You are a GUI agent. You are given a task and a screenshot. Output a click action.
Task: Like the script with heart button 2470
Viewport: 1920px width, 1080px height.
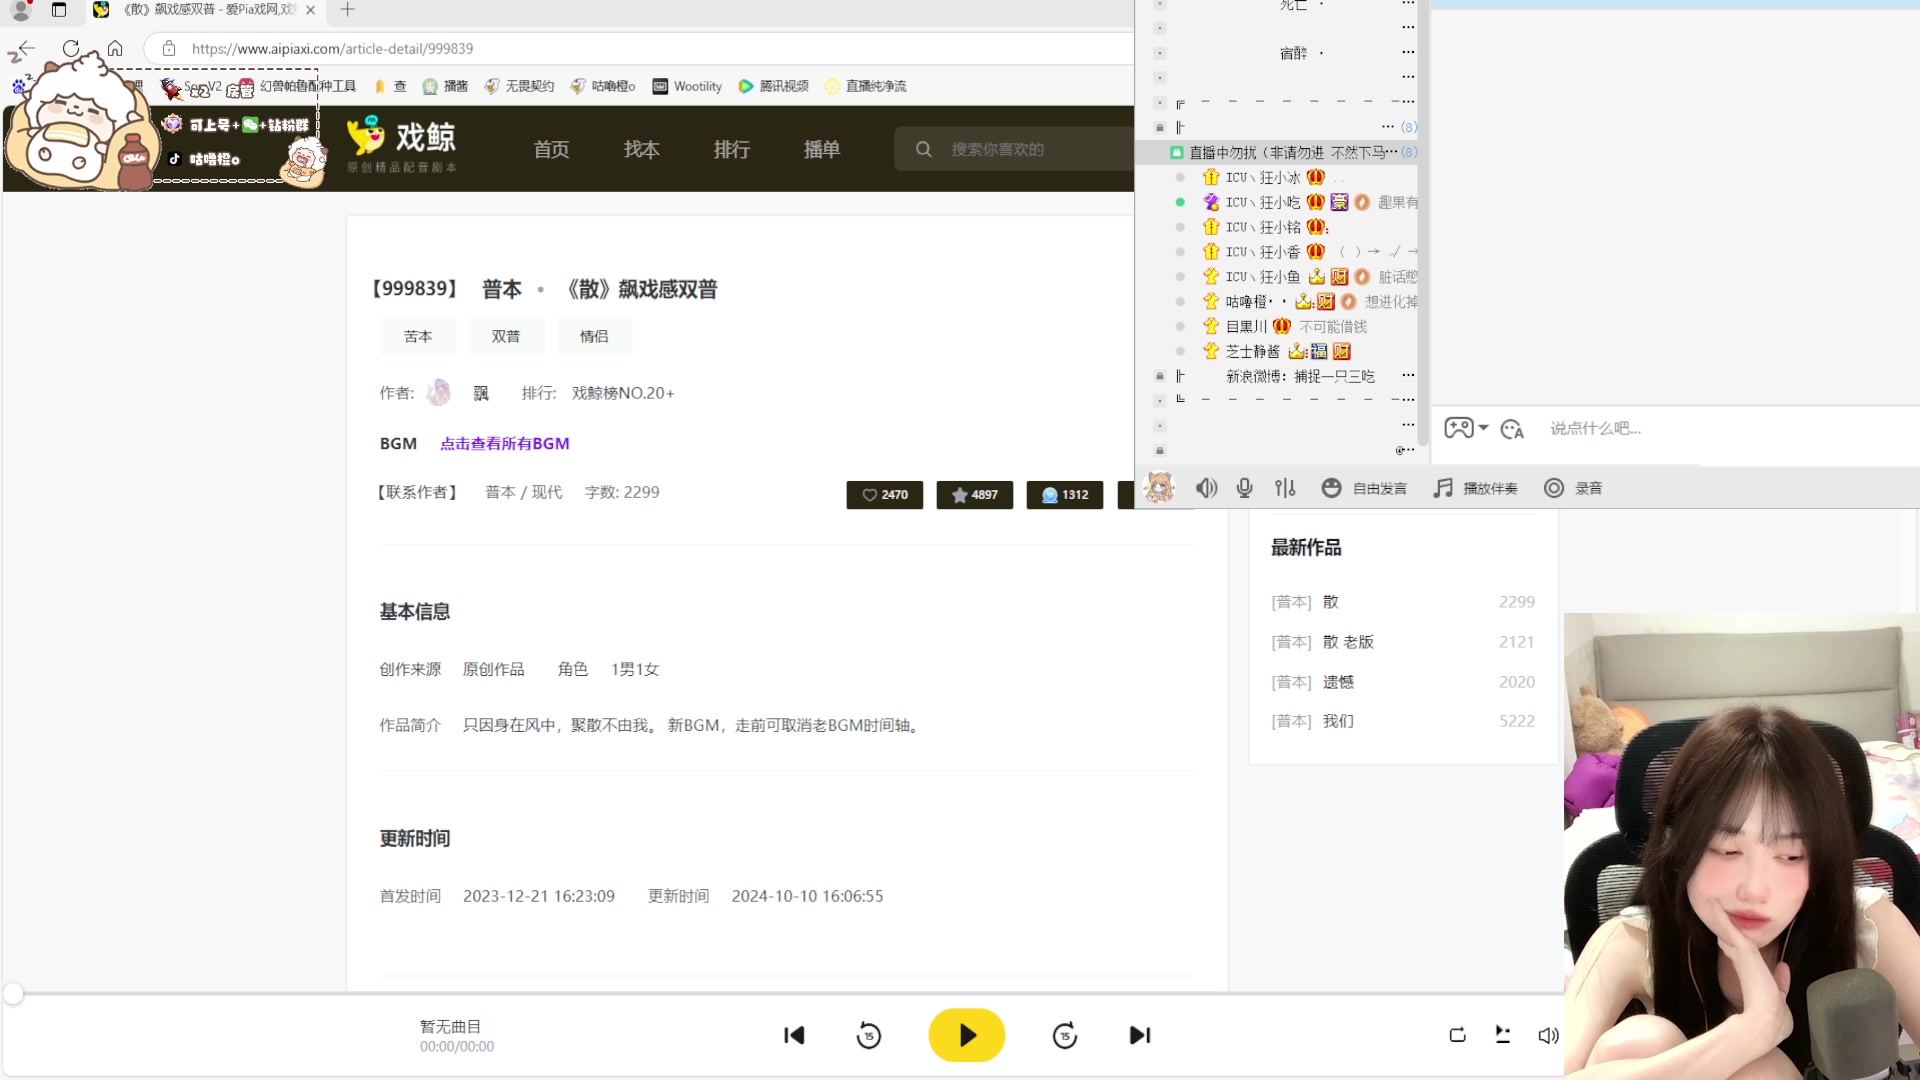click(885, 495)
